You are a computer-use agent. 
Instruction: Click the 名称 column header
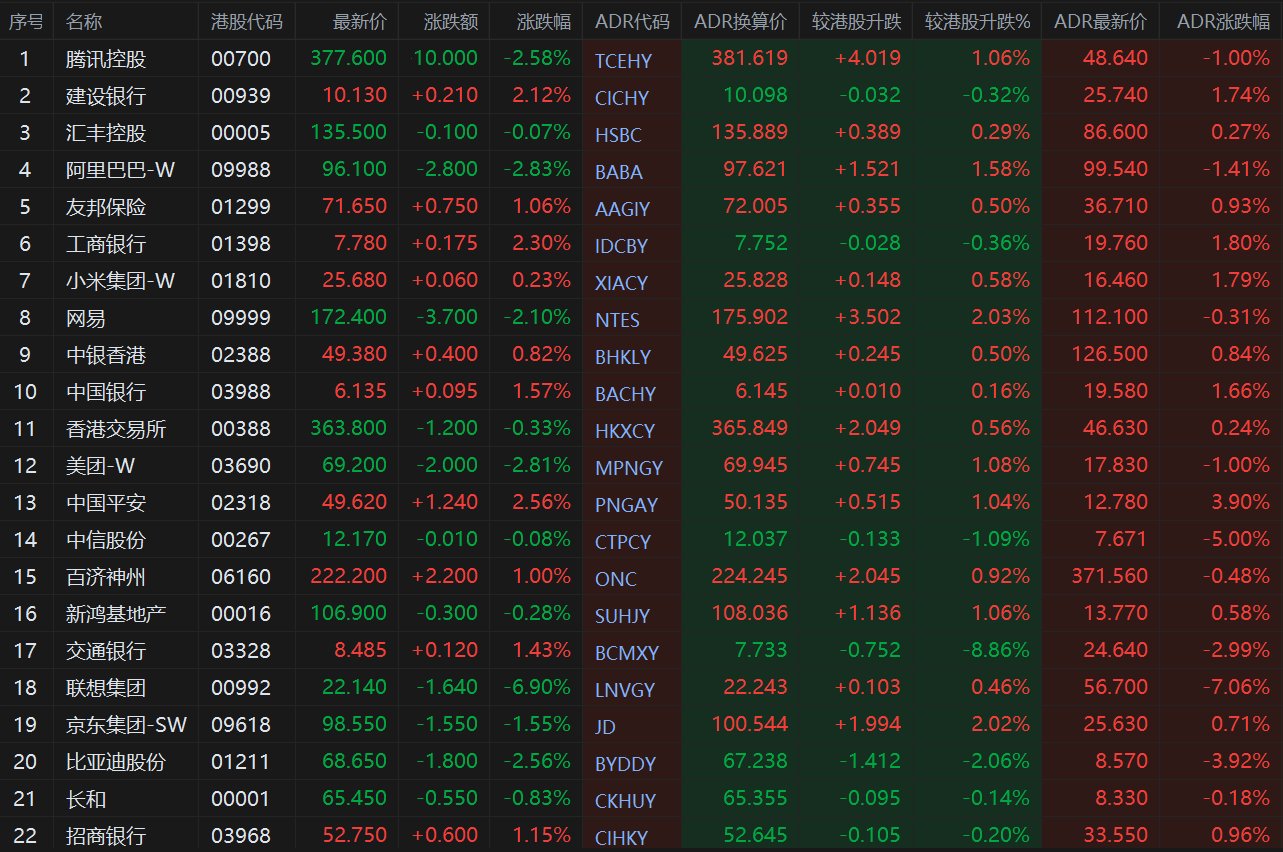[84, 21]
